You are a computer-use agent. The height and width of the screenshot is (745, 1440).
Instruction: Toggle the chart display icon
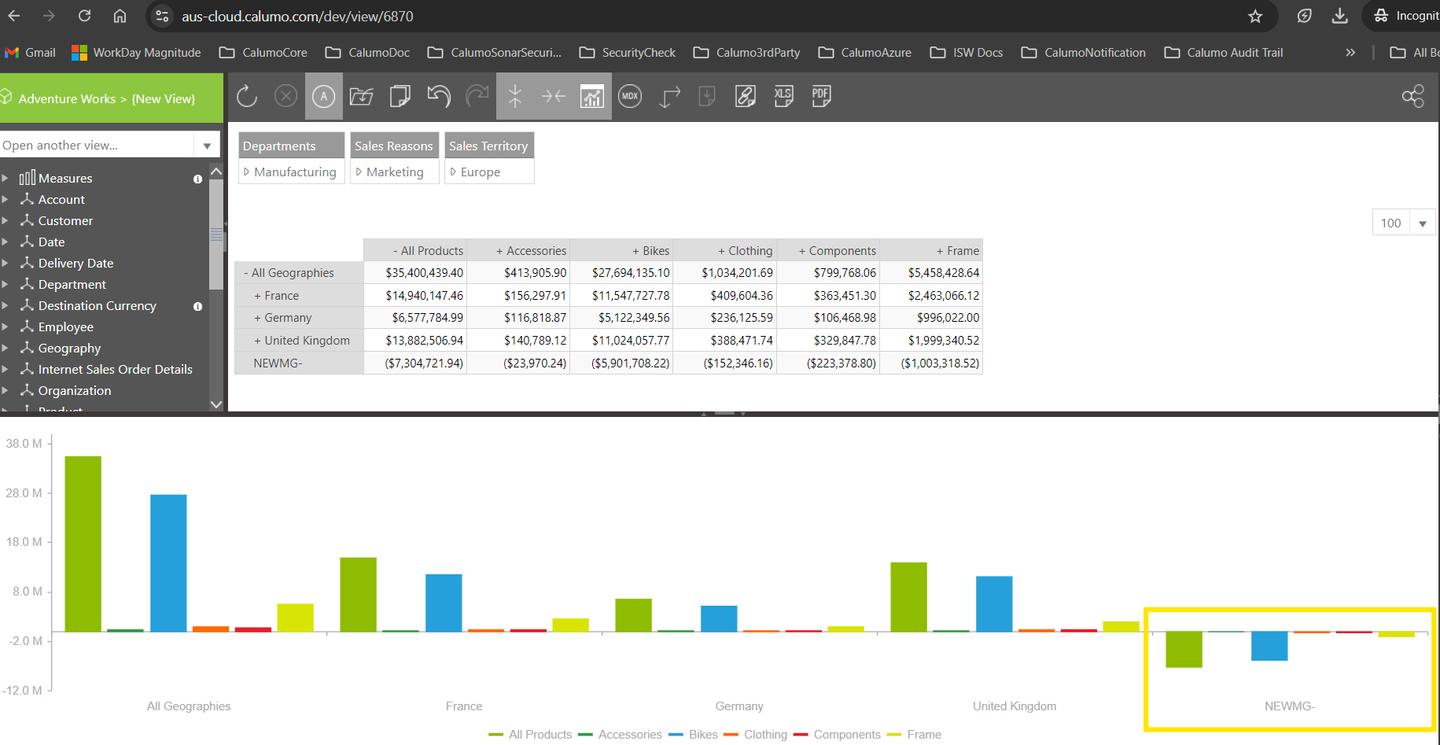[x=592, y=96]
